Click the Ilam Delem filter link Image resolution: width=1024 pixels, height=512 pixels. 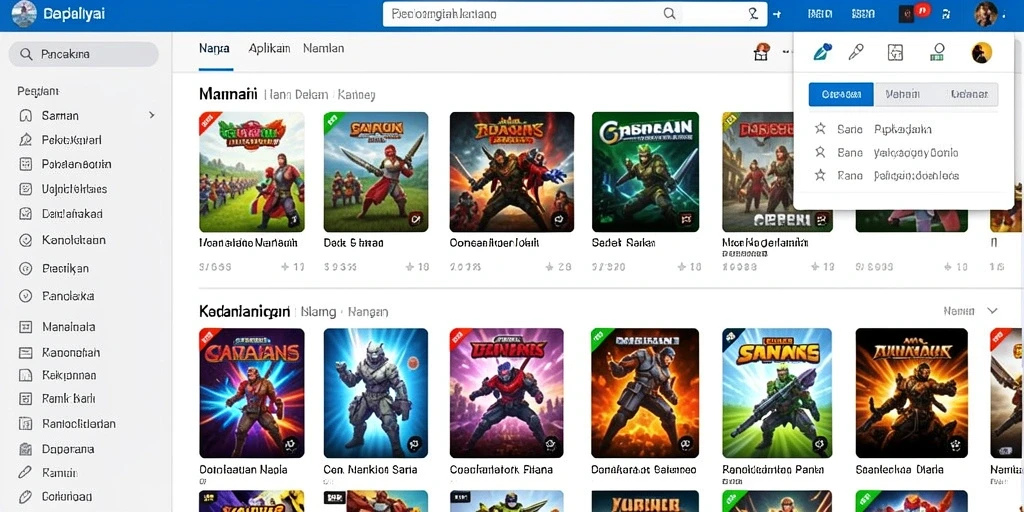point(298,95)
